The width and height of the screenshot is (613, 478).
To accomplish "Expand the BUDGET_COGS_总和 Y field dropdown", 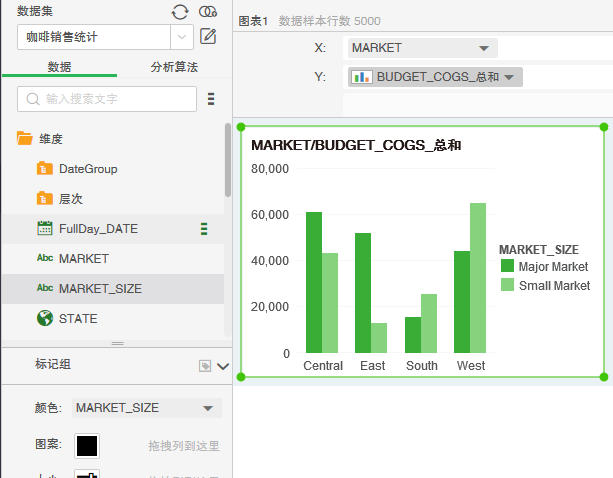I will click(509, 77).
